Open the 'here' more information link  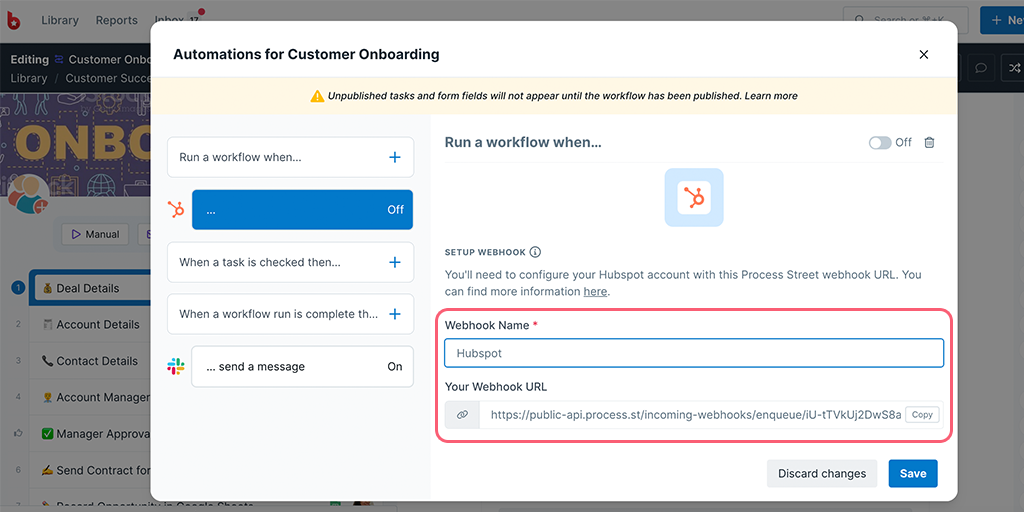(595, 291)
